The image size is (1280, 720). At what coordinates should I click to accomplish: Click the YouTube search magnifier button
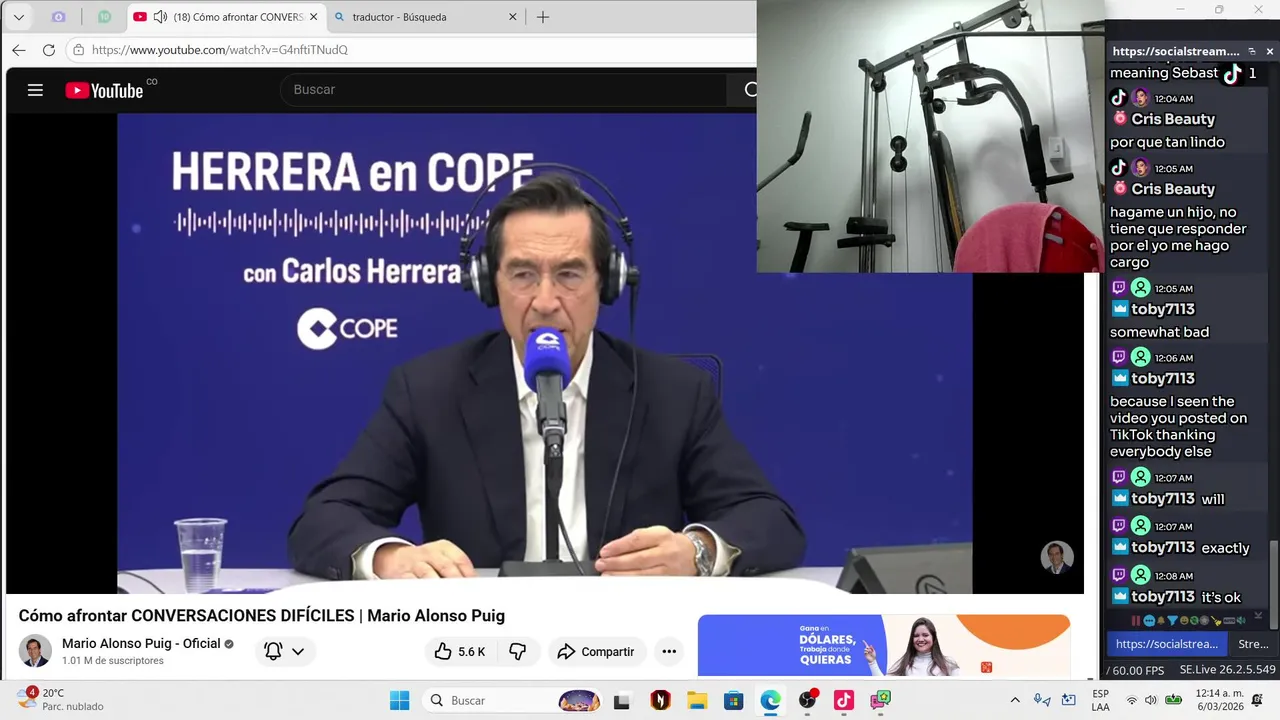(x=750, y=90)
